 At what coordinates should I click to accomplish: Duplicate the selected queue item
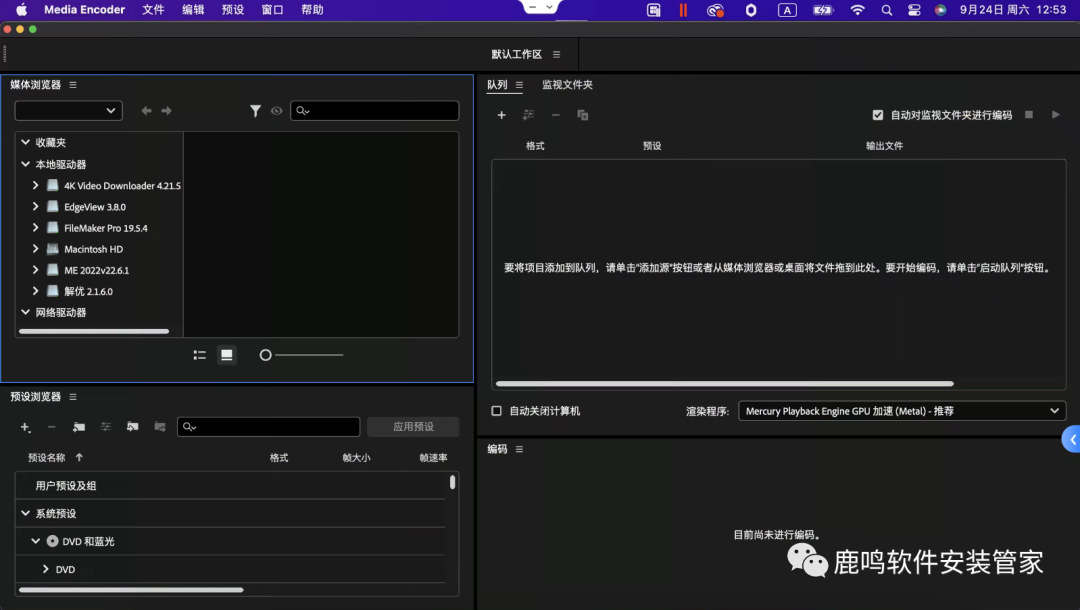pos(583,115)
